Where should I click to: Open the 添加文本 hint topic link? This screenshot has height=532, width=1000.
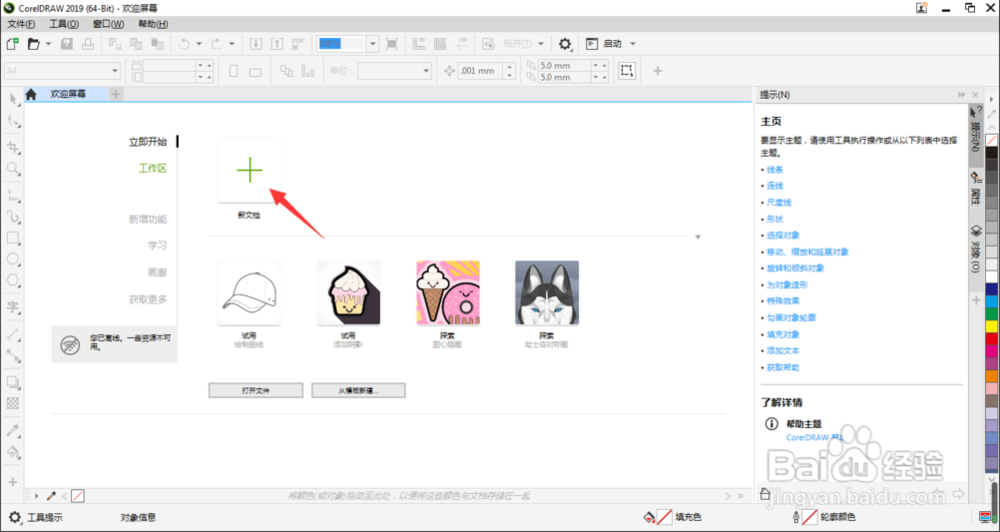point(783,351)
